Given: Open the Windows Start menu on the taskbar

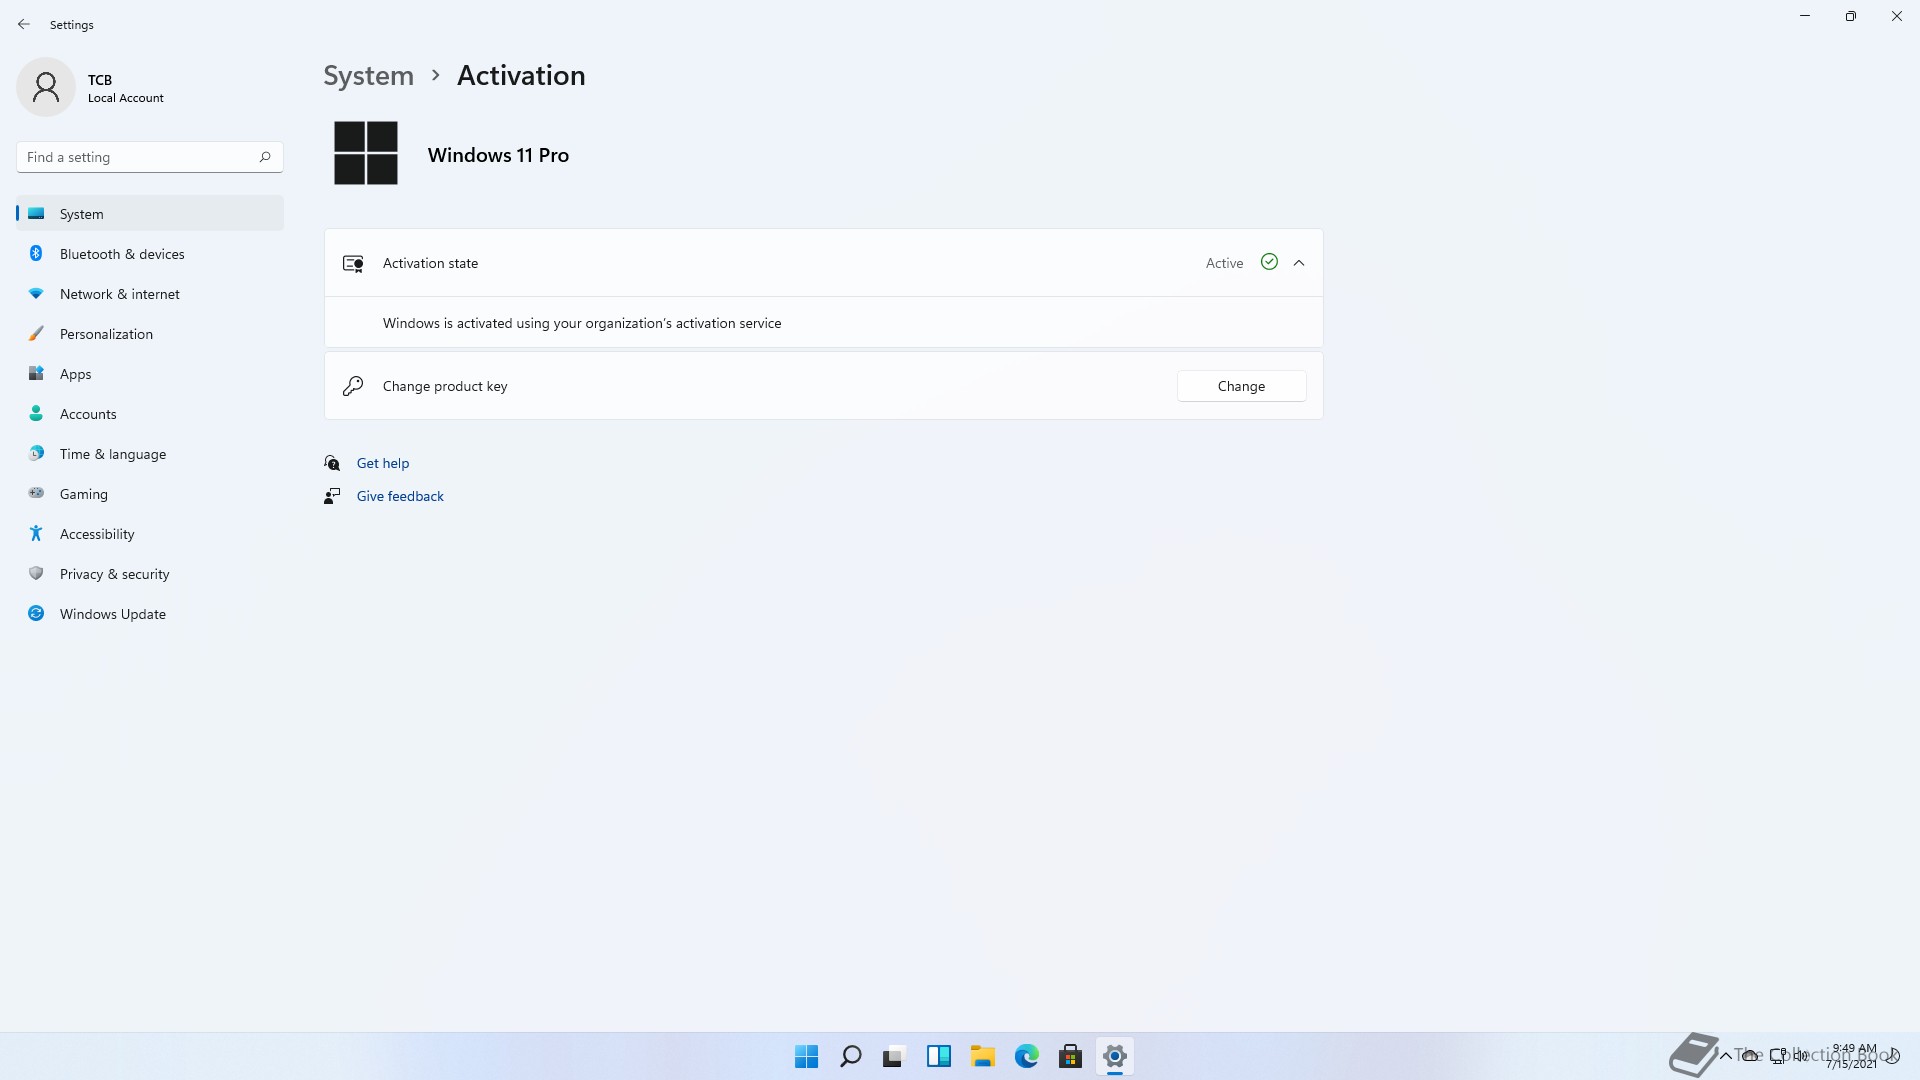Looking at the screenshot, I should tap(806, 1056).
